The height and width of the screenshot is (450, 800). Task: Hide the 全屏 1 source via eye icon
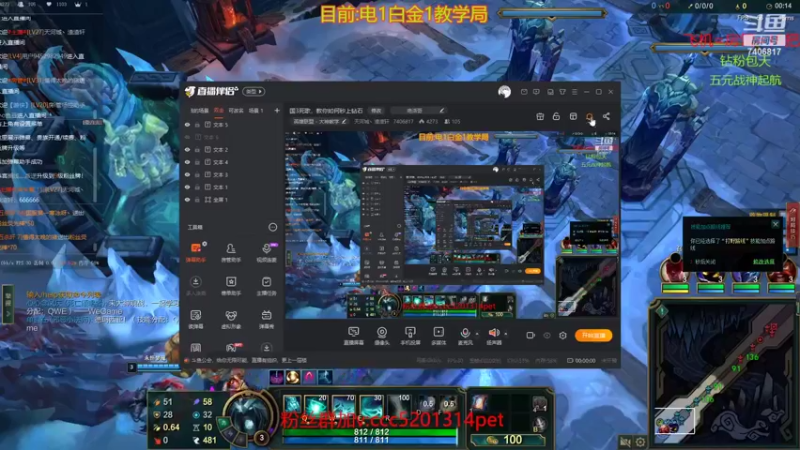[x=187, y=199]
